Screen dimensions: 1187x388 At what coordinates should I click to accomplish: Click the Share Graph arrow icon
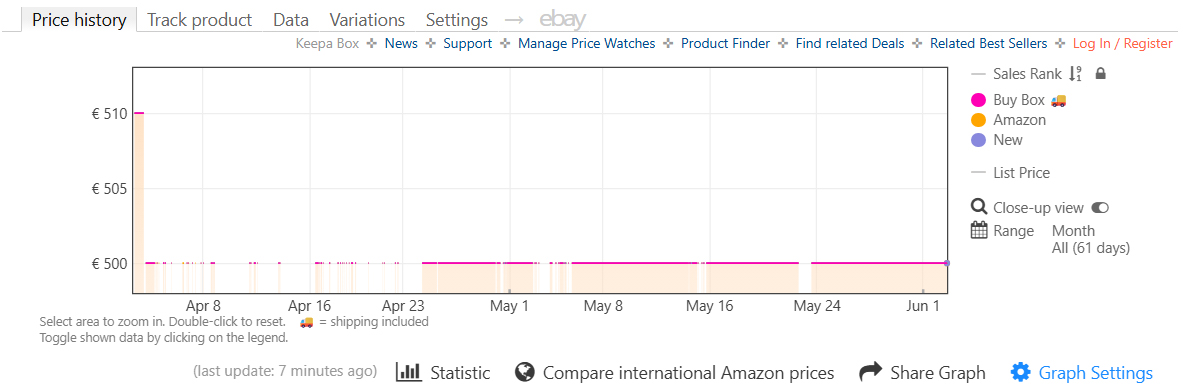point(871,371)
